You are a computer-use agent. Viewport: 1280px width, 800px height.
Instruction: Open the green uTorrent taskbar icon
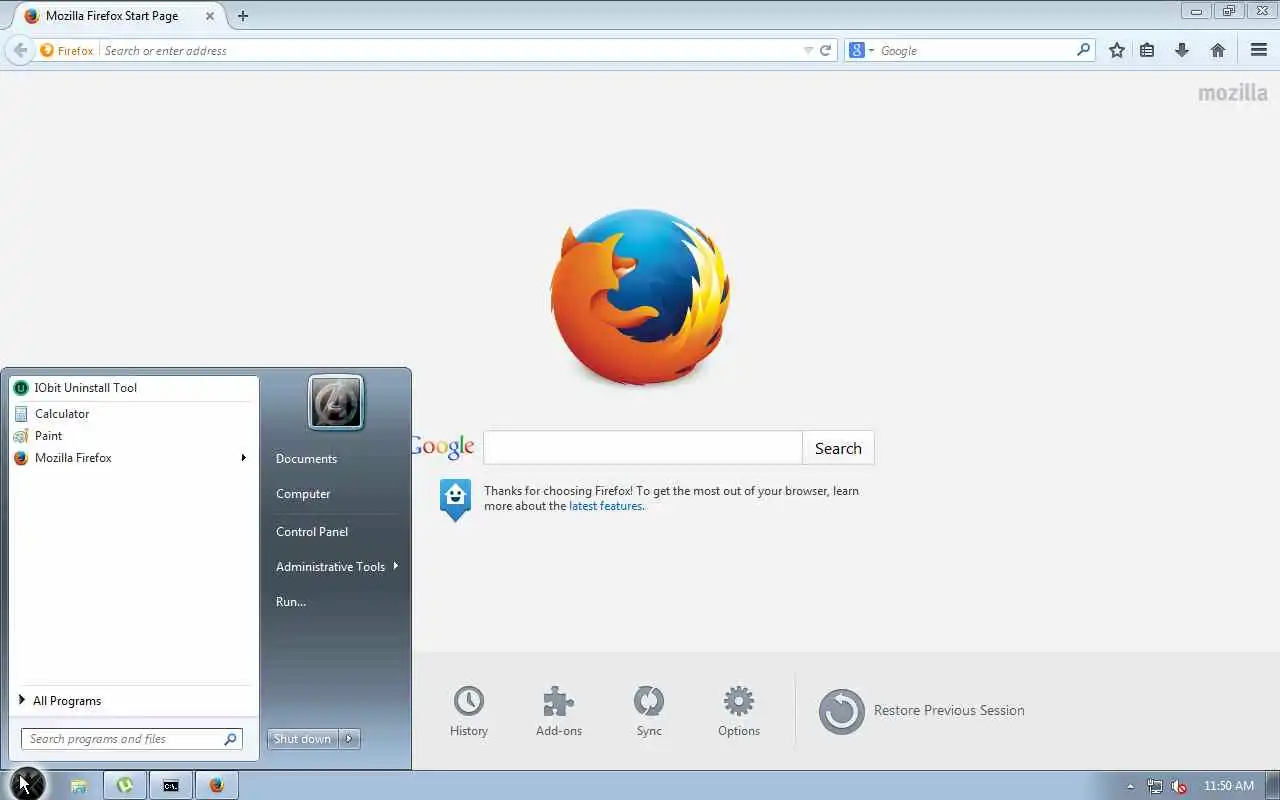pyautogui.click(x=125, y=786)
